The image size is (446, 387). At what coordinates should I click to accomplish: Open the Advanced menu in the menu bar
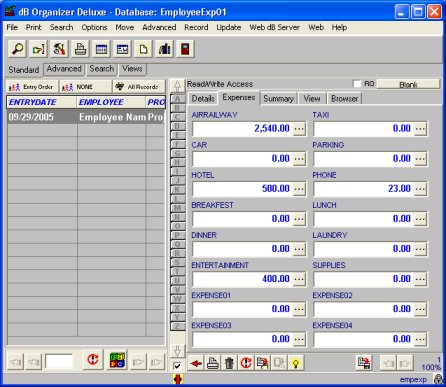pos(159,27)
